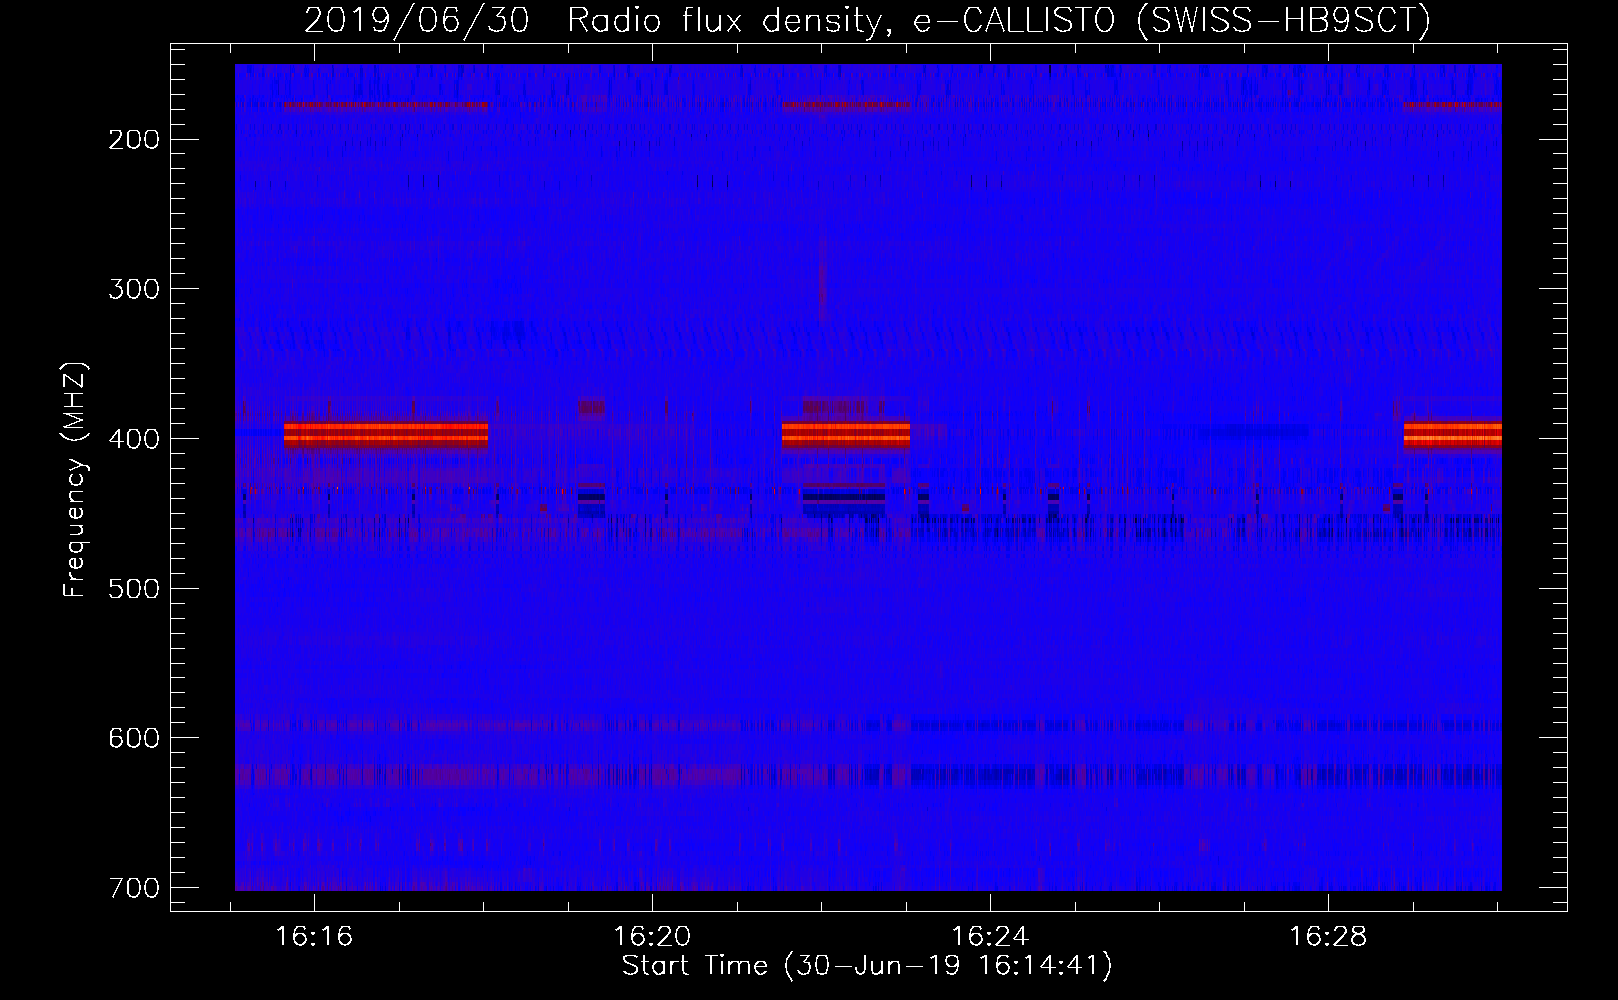Select the 'Frequency (MHZ)' axis label
Screen dimensions: 1618x1000
click(x=75, y=479)
